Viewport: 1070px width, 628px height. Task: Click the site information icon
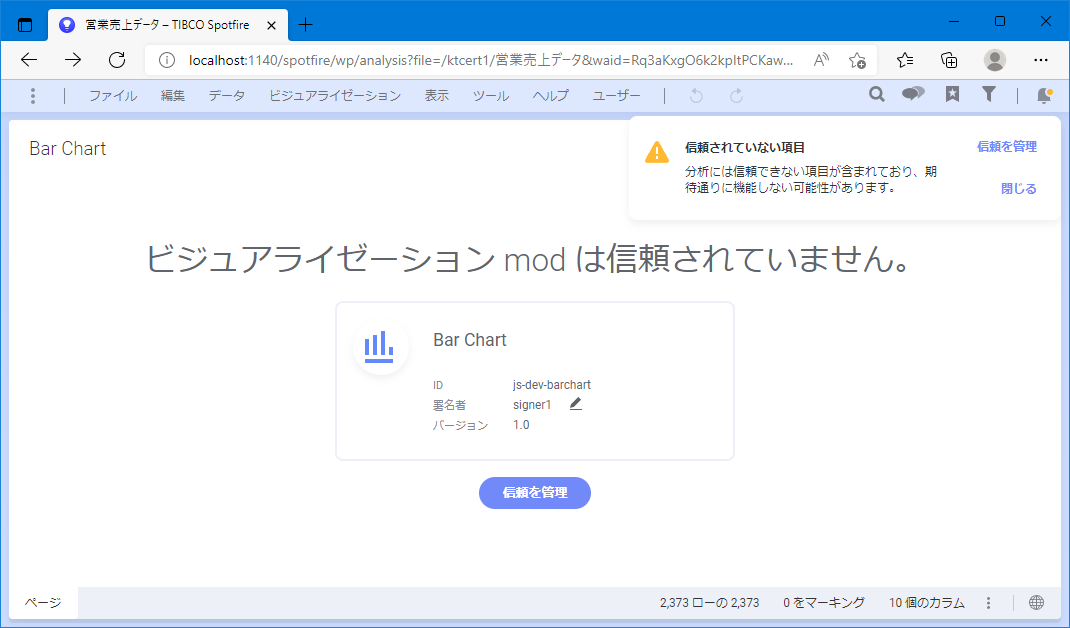[x=167, y=60]
